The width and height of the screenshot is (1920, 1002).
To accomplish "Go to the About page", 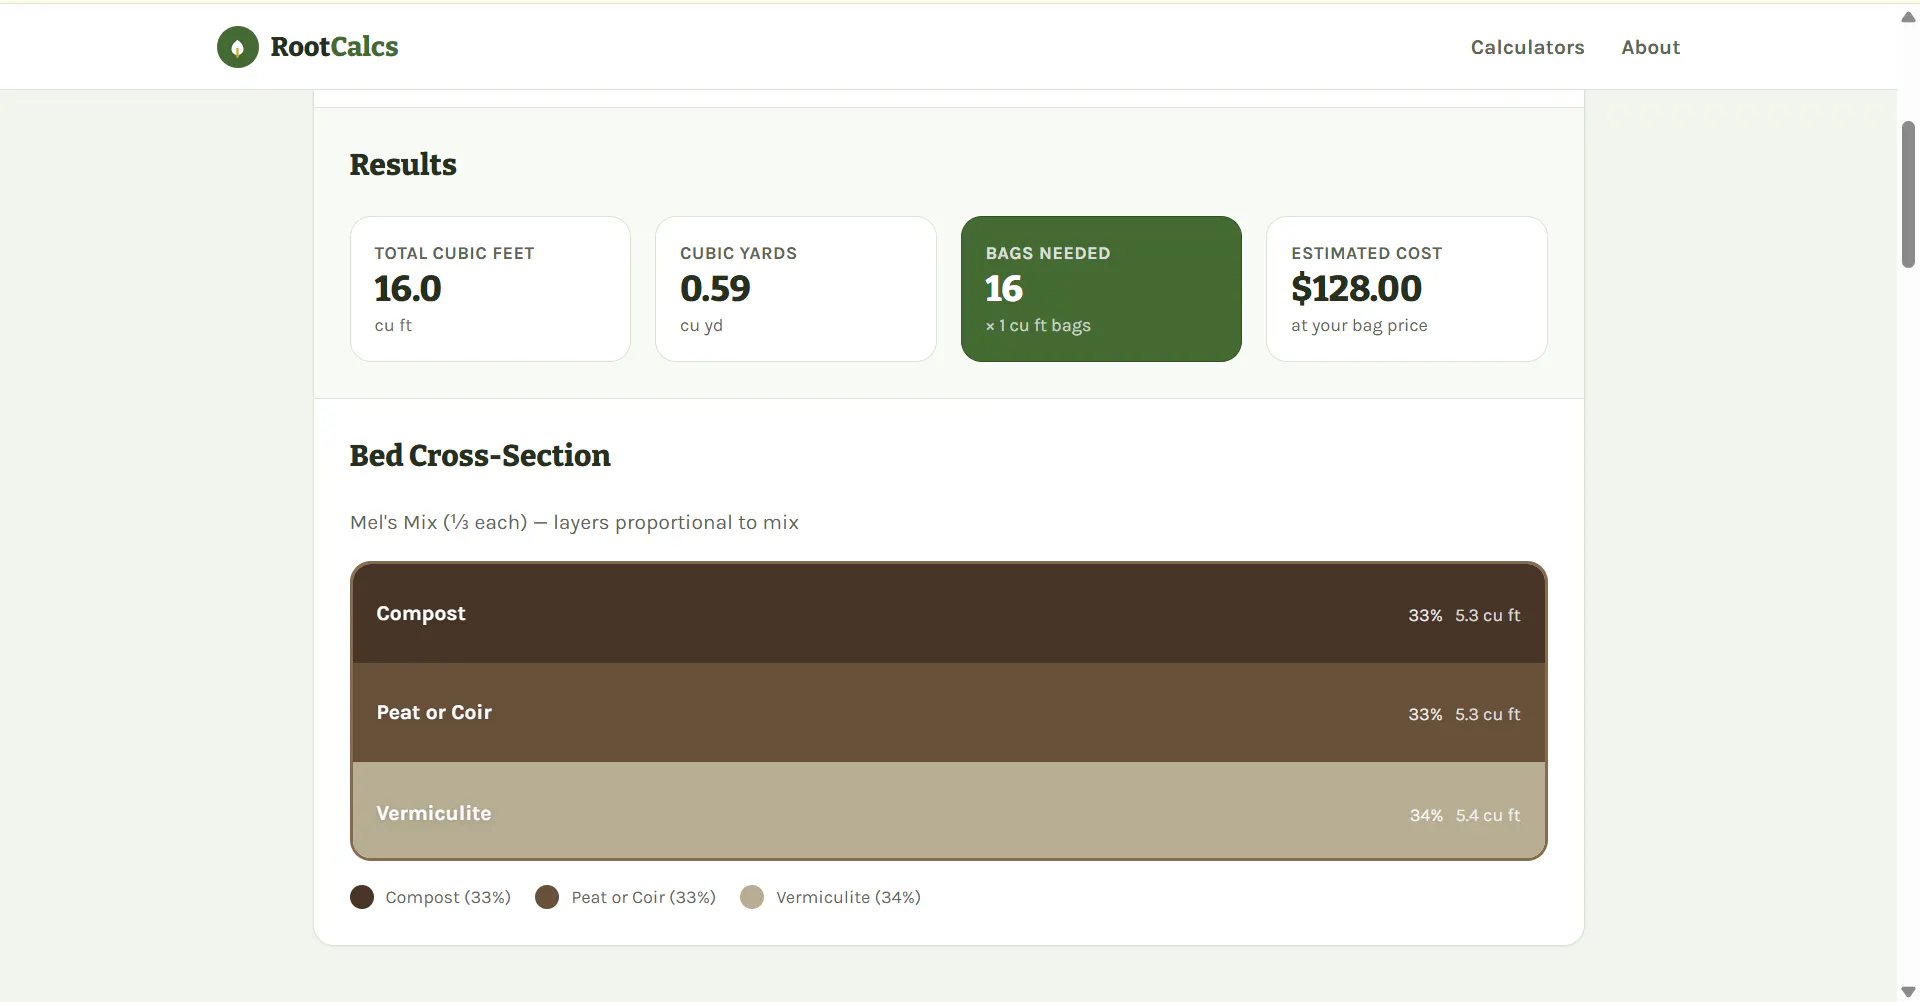I will click(x=1650, y=47).
